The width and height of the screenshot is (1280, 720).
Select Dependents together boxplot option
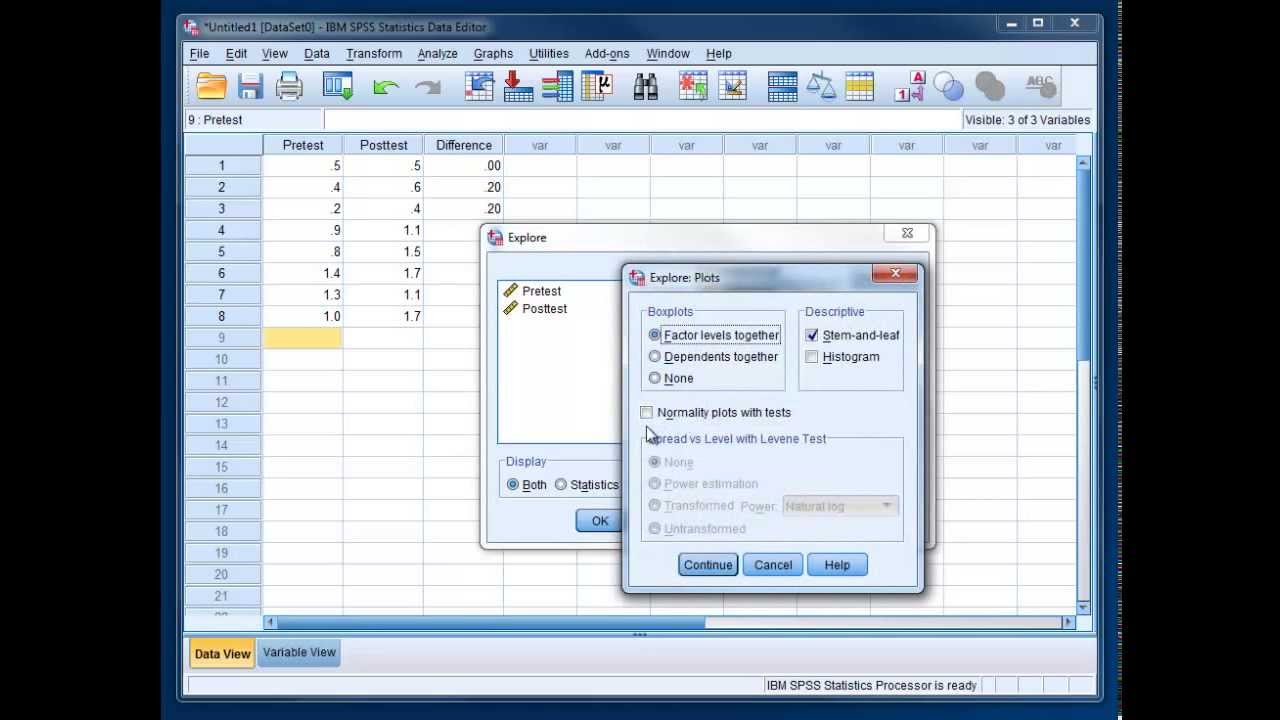point(713,356)
